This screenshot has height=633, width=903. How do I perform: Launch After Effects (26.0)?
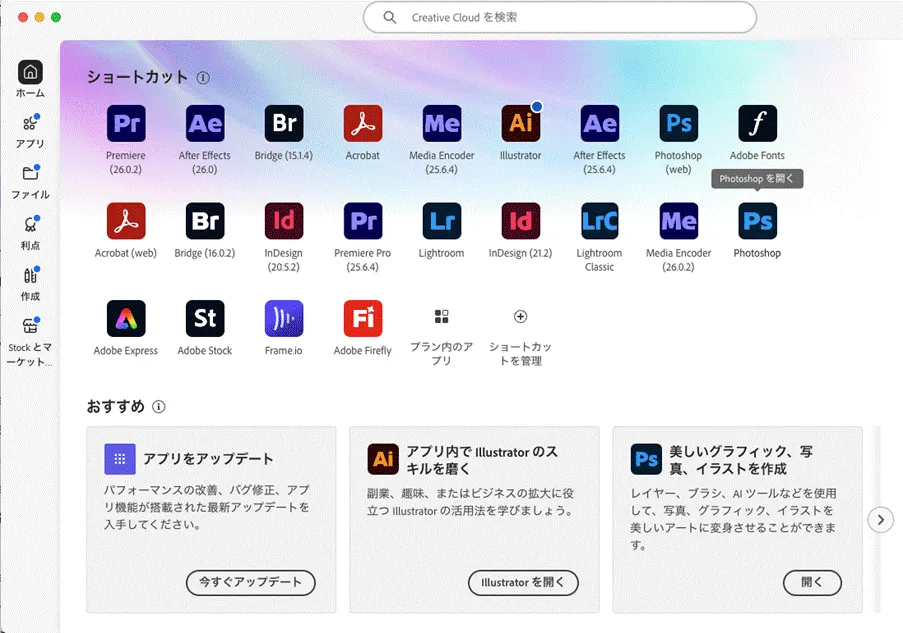[204, 123]
